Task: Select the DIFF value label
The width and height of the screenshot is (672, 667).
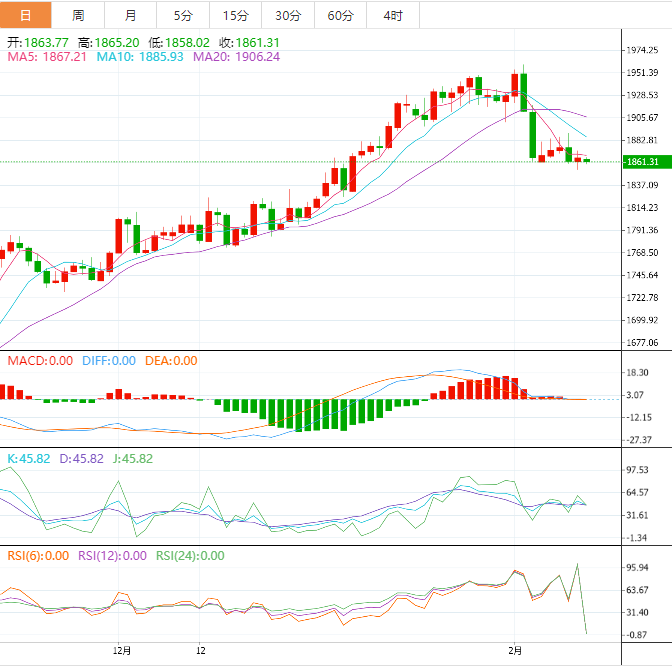Action: [x=108, y=361]
